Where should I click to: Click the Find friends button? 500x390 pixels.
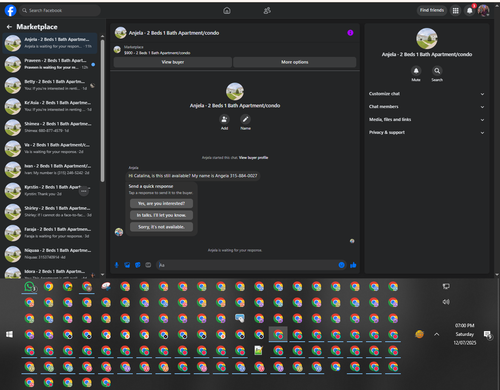tap(432, 10)
